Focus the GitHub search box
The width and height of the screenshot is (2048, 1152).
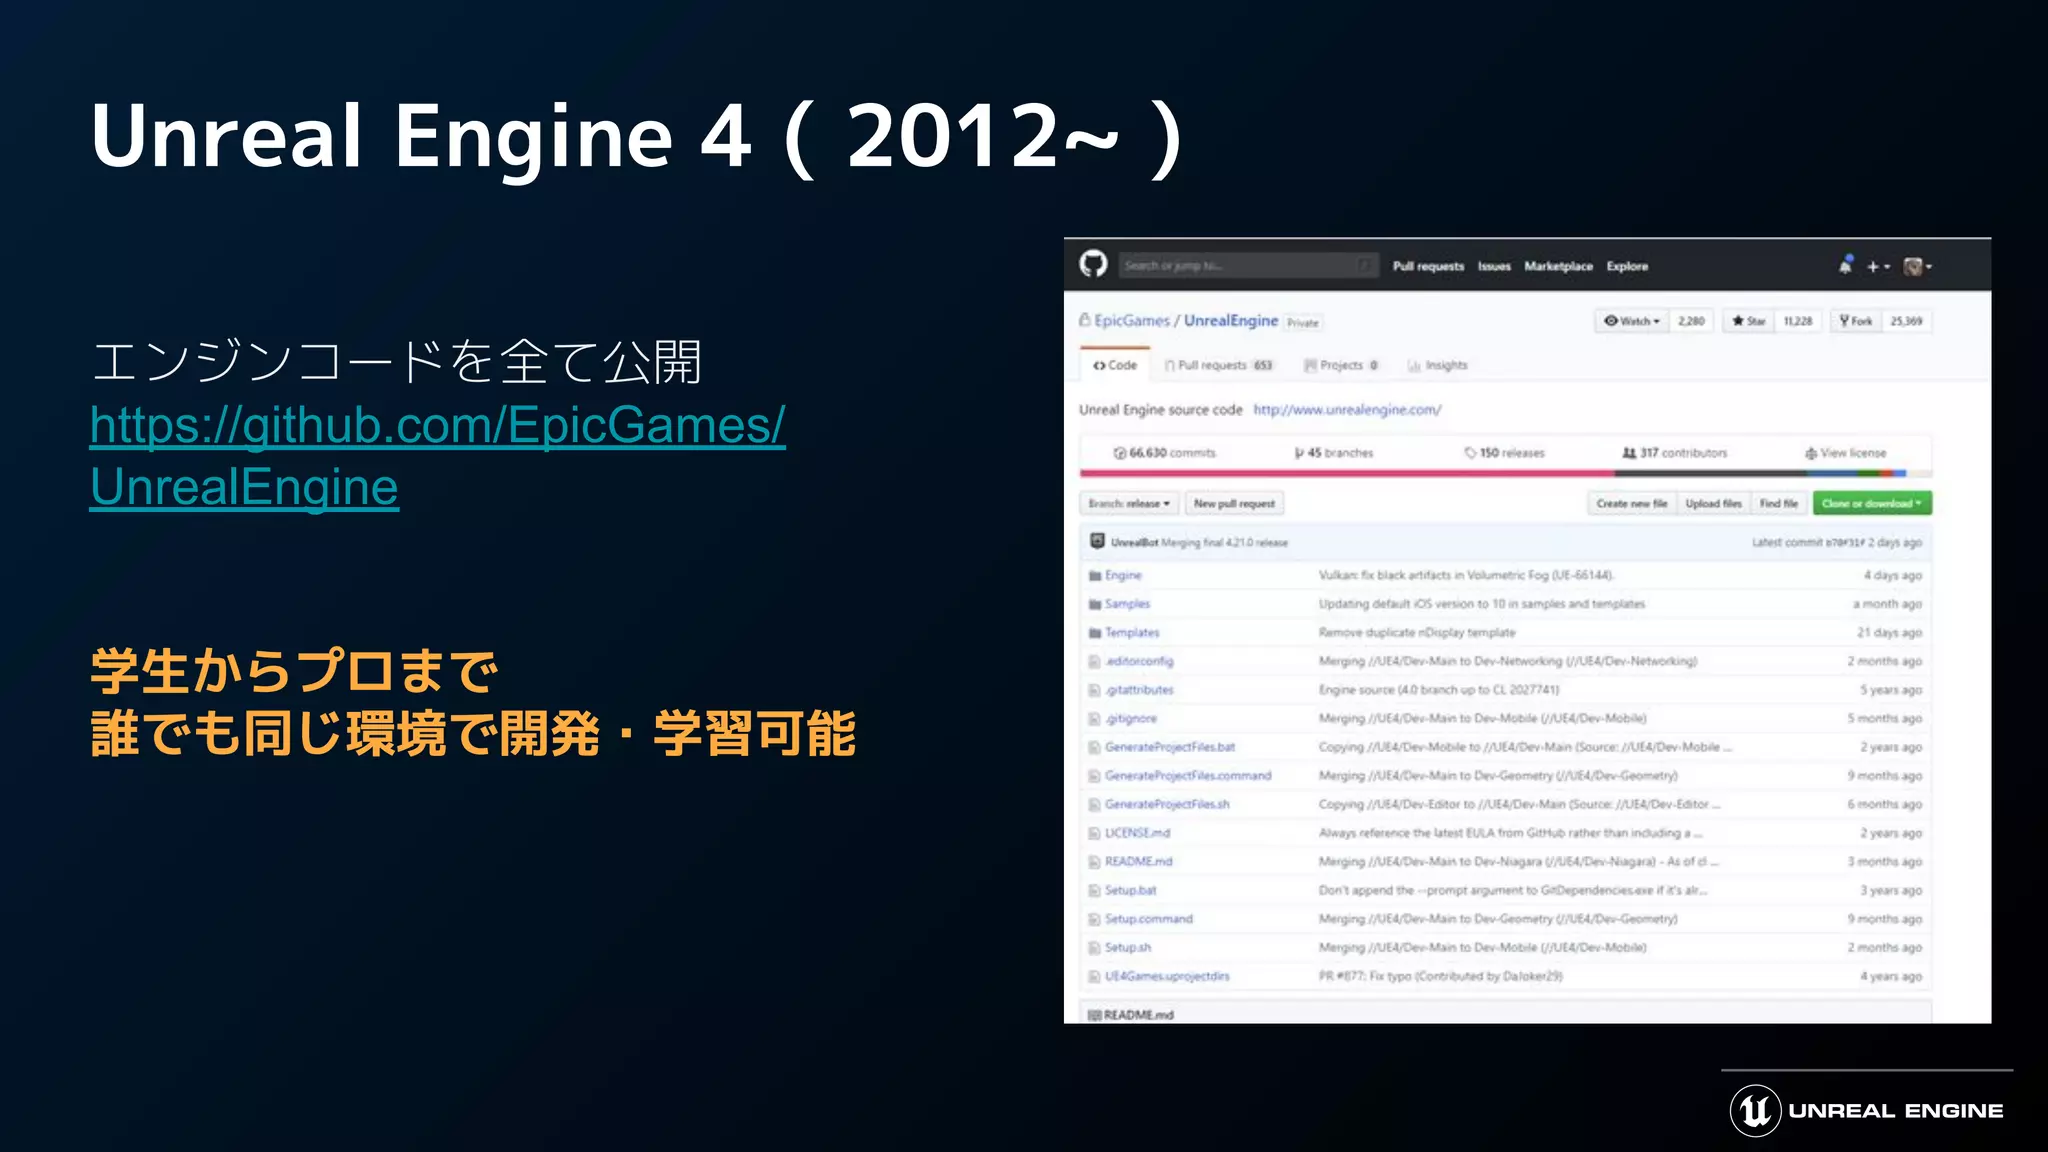pos(1247,265)
